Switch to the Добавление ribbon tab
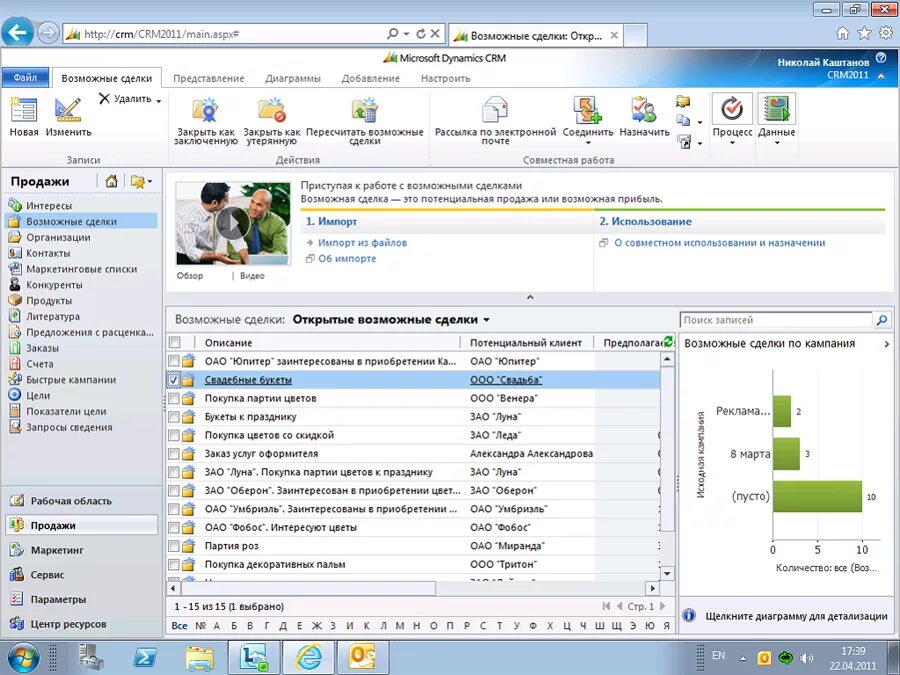Screen dimensions: 900x675 coord(370,79)
